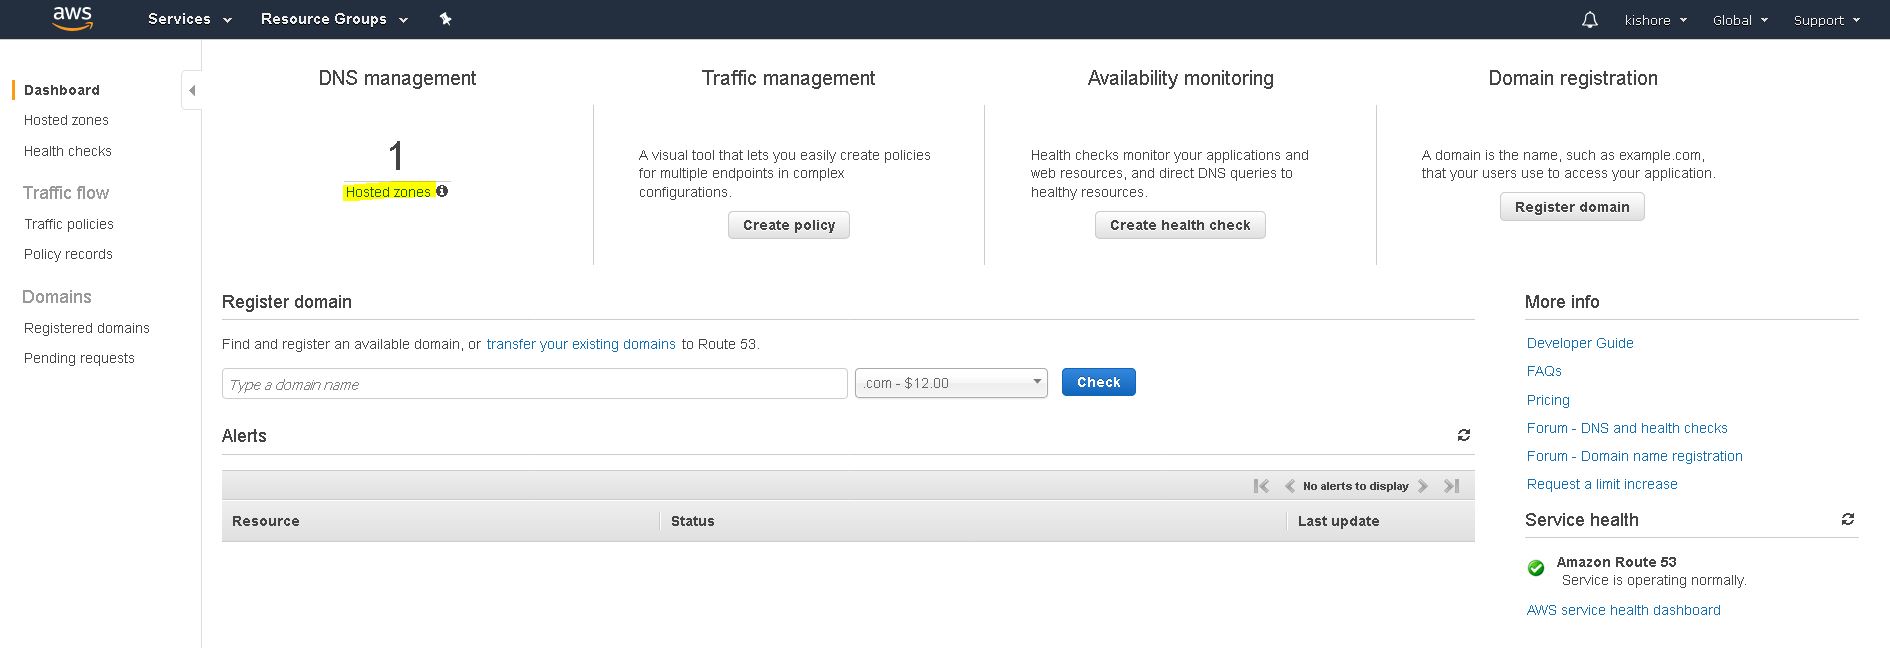Follow the transfer your existing domains link

[x=580, y=344]
